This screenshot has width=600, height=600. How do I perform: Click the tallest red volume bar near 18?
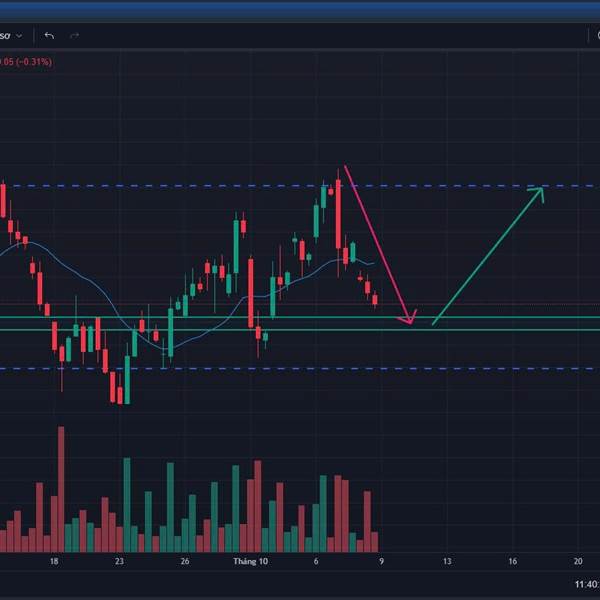(x=61, y=489)
